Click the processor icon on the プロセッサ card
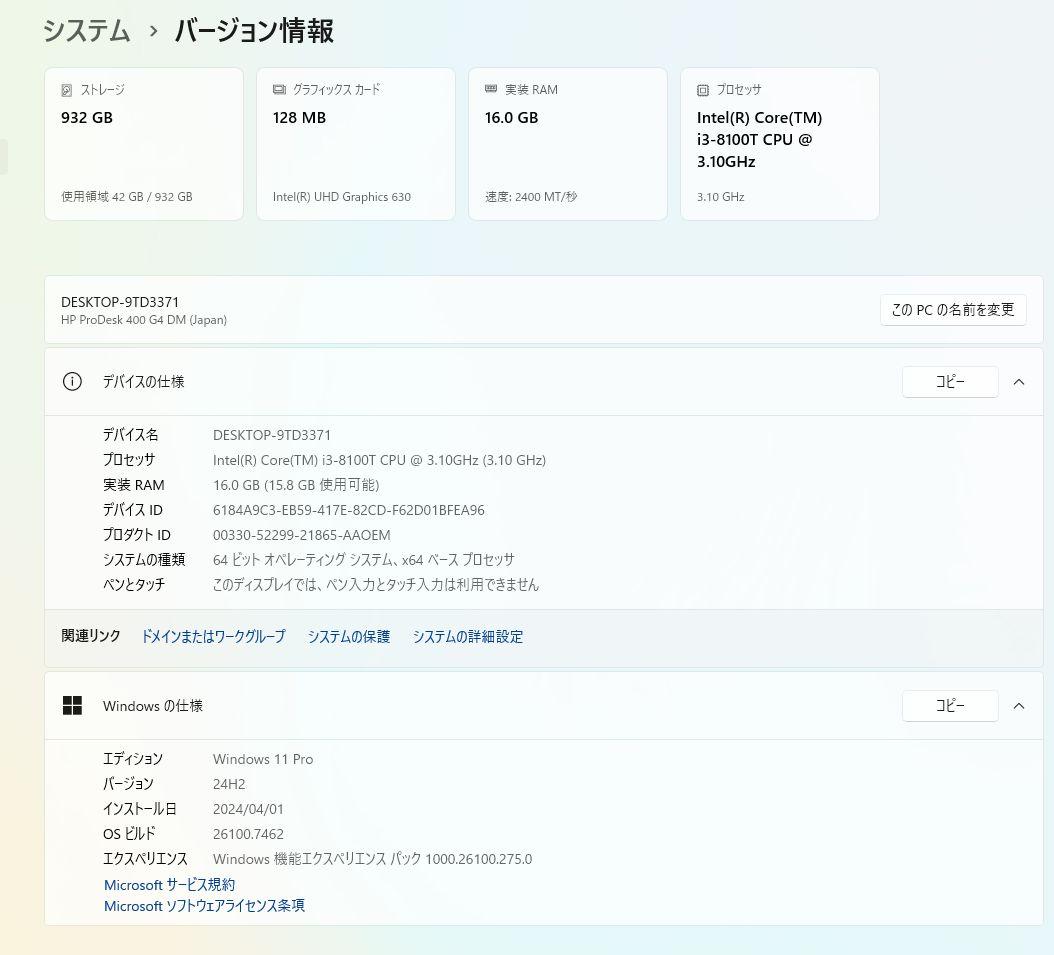The image size is (1054, 955). (701, 89)
